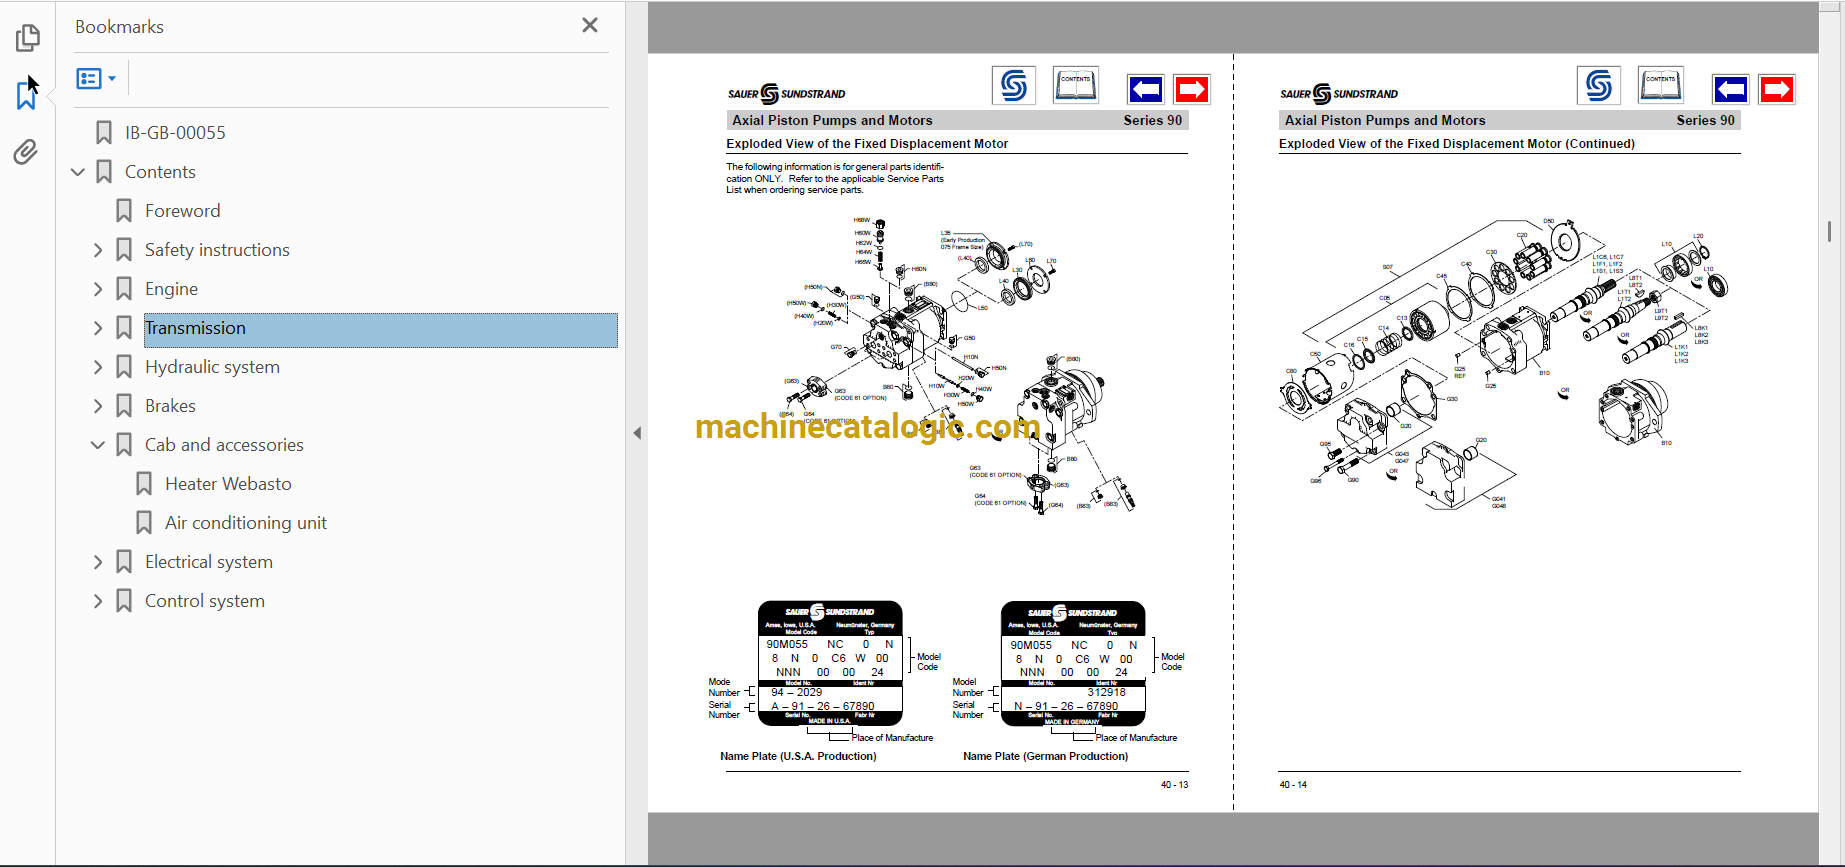
Task: Select the Bookmarks sidebar icon
Action: [27, 95]
